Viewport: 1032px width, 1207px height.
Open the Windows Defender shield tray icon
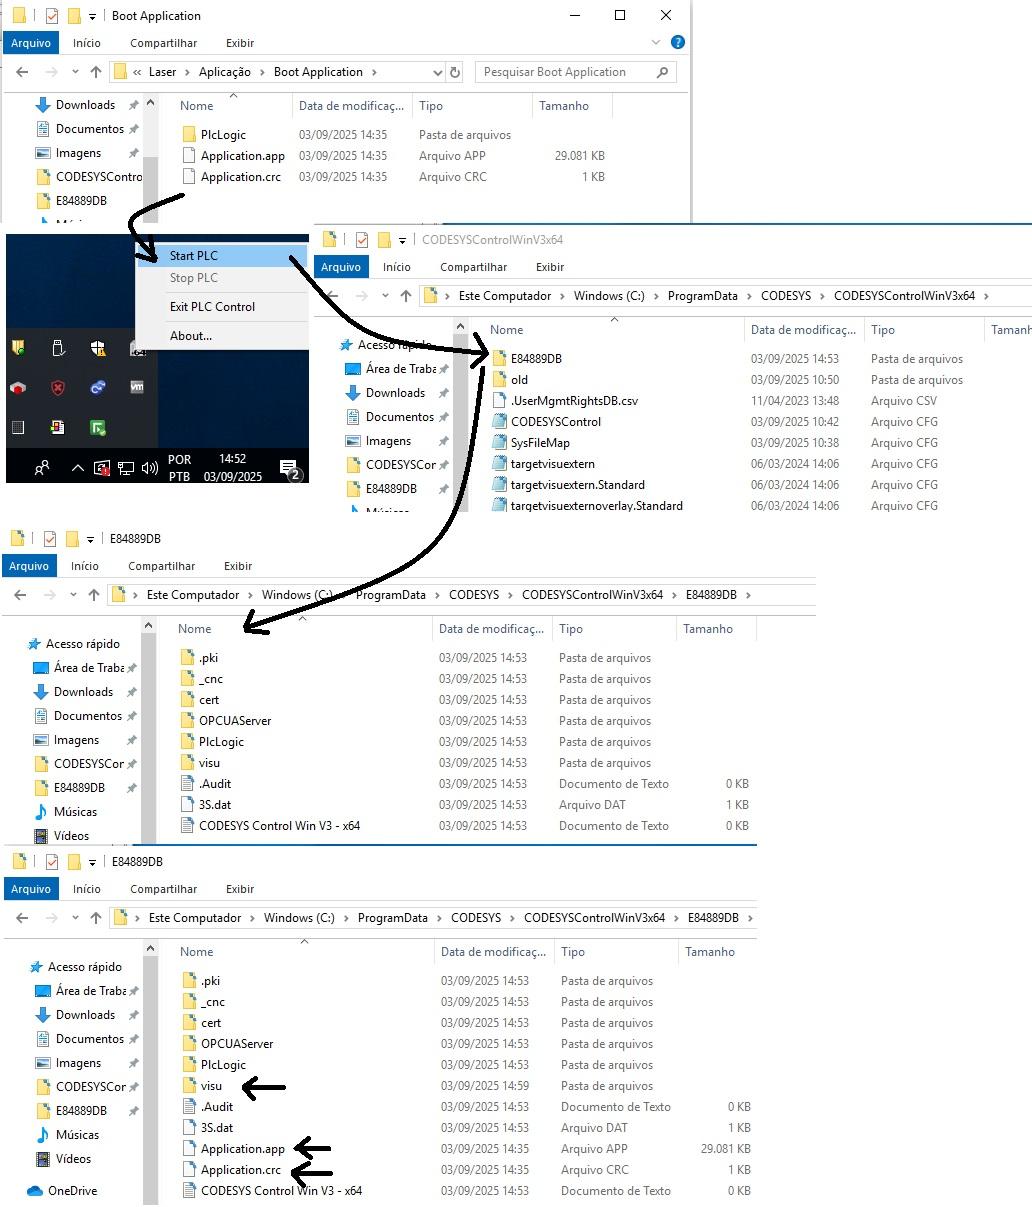click(98, 348)
